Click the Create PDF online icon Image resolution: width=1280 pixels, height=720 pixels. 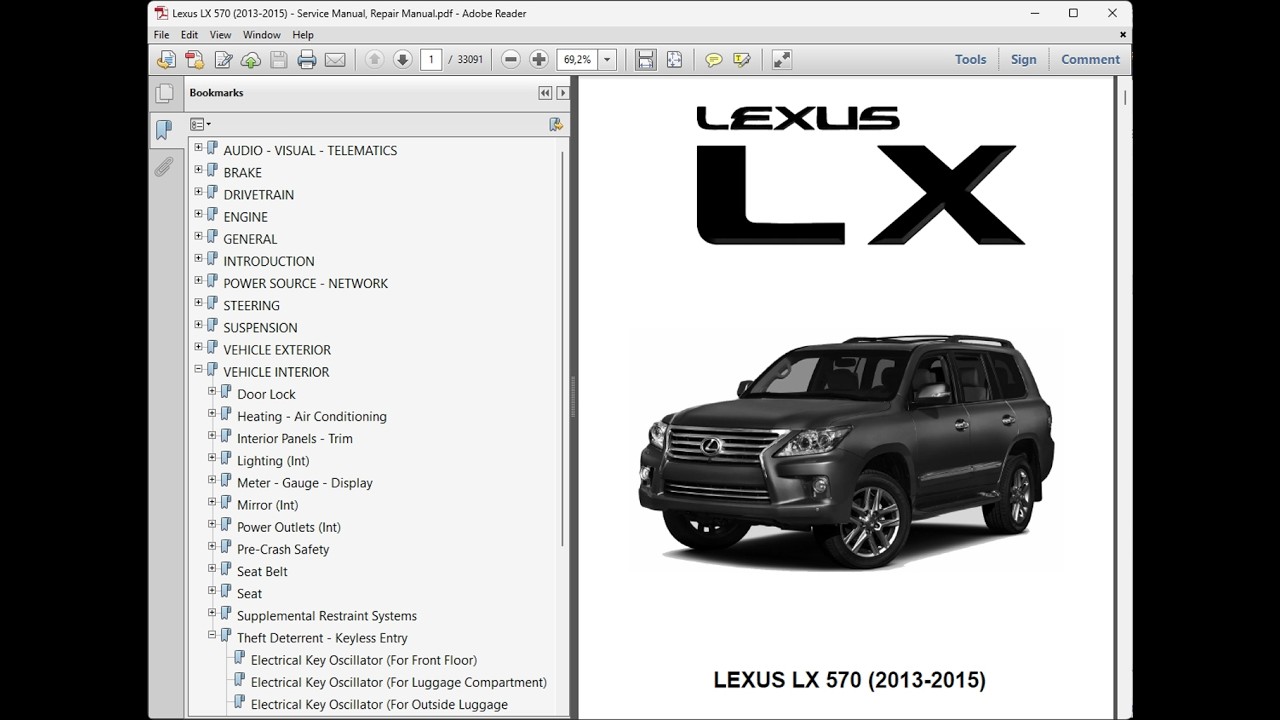point(194,60)
